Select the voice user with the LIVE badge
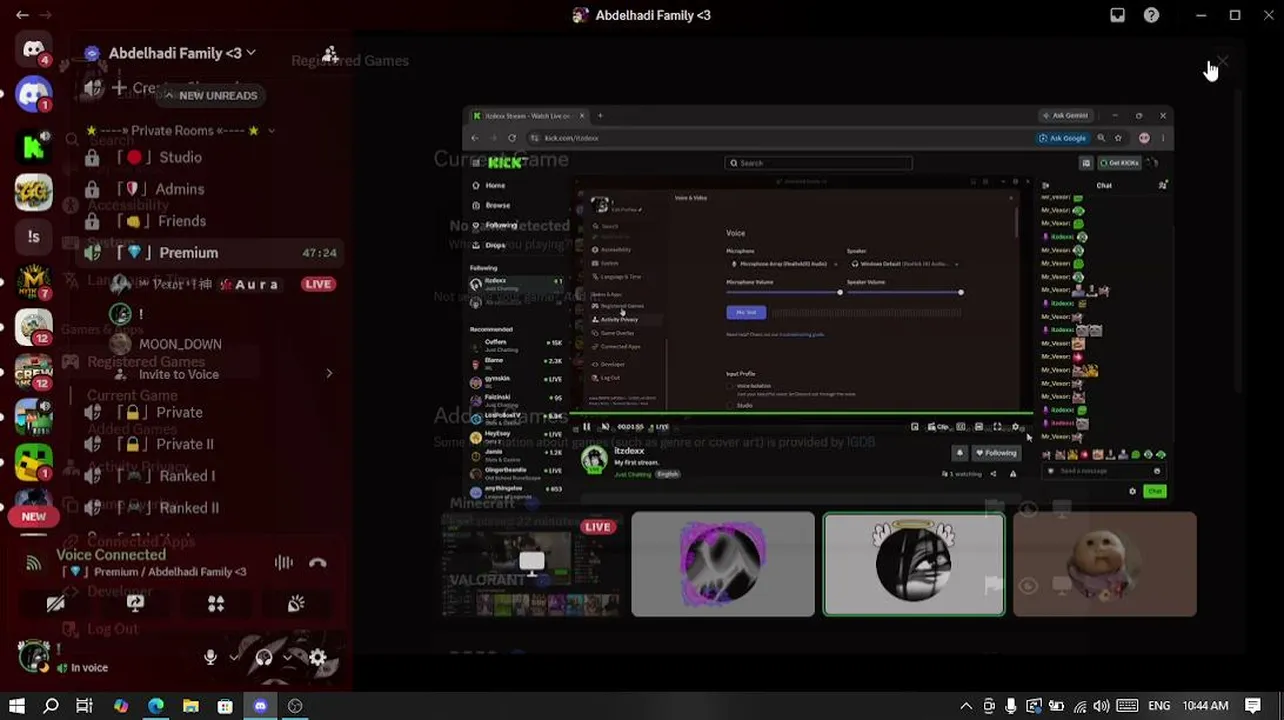 222,284
